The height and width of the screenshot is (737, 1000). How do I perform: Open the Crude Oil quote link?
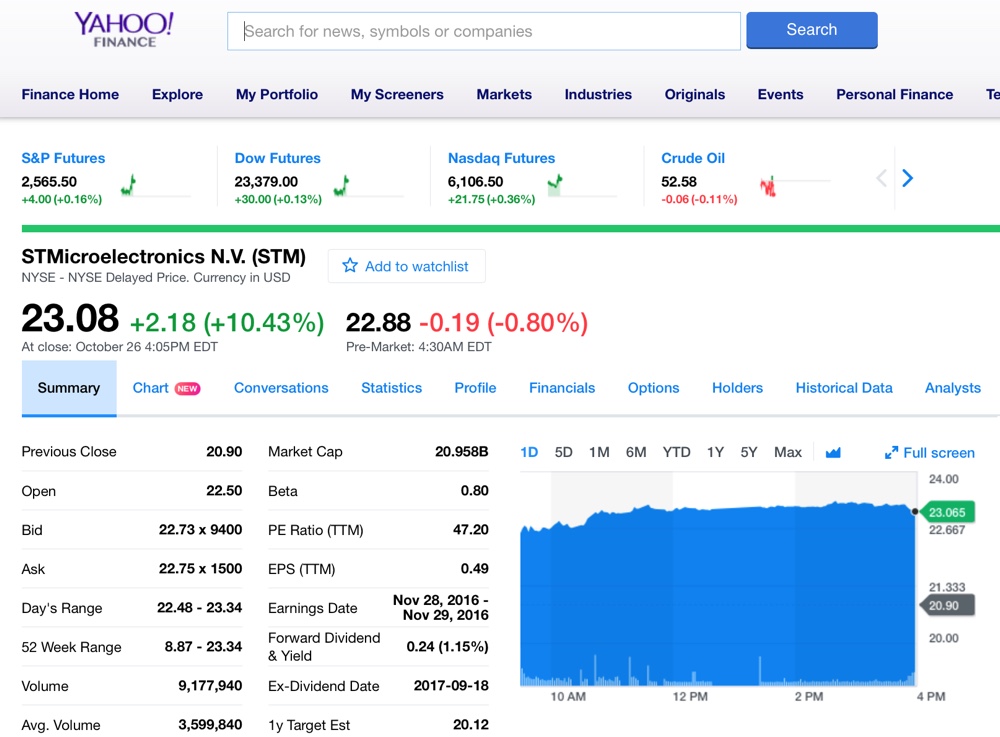pyautogui.click(x=693, y=158)
